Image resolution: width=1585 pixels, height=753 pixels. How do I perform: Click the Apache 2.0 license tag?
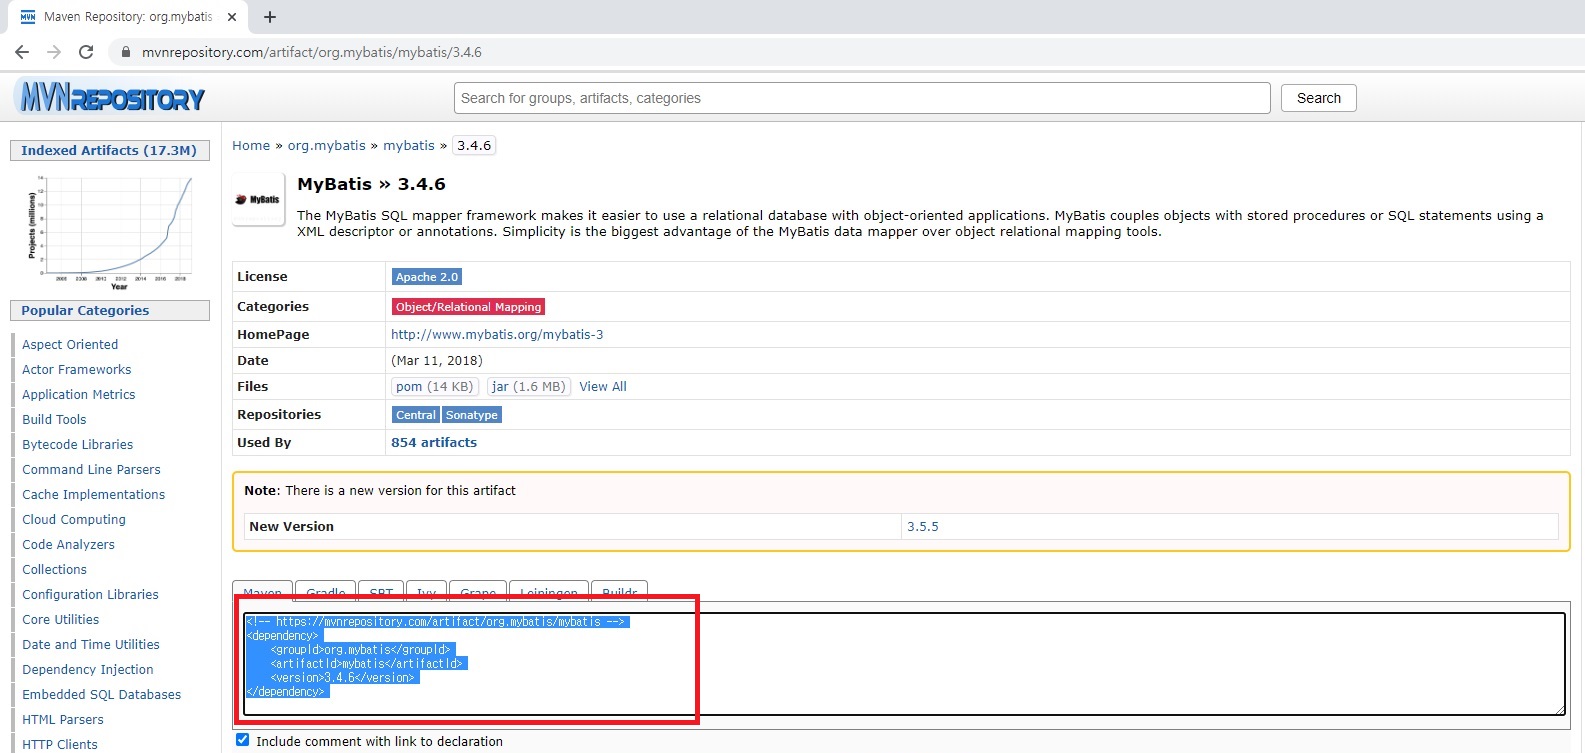tap(427, 277)
